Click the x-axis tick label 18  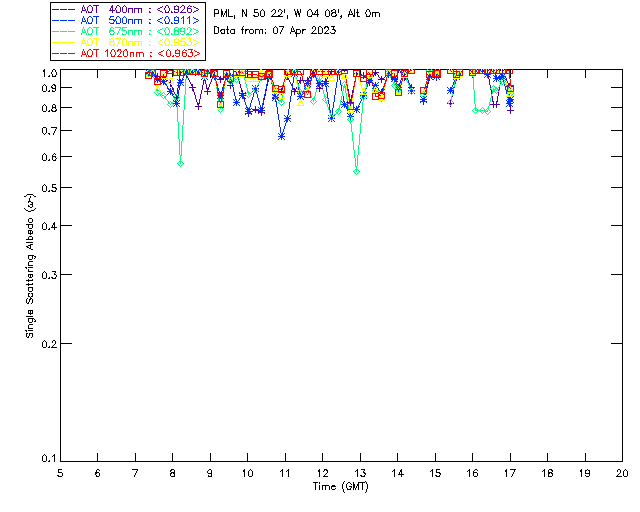(547, 473)
